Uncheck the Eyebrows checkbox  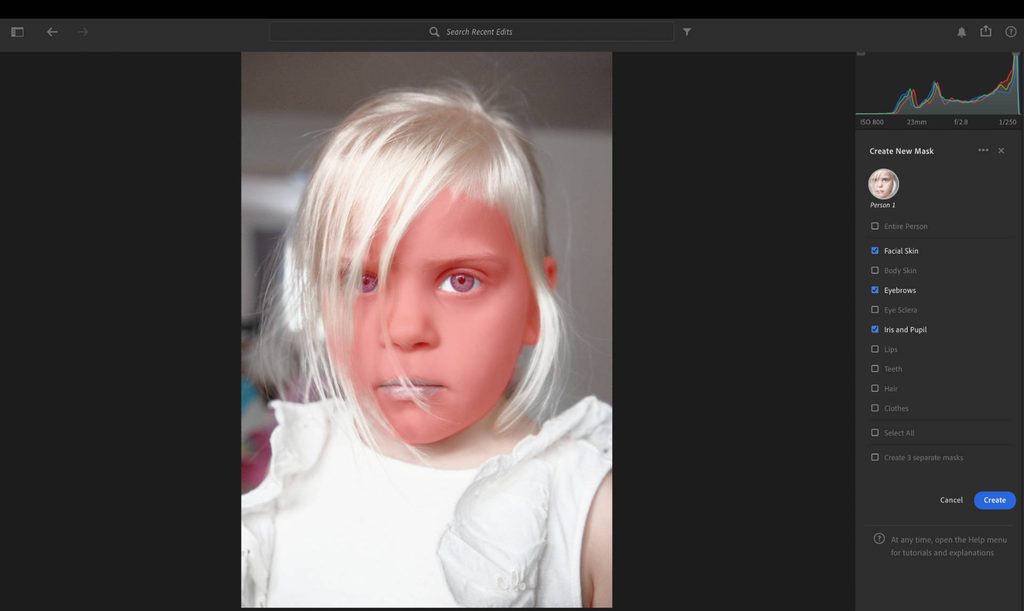874,290
